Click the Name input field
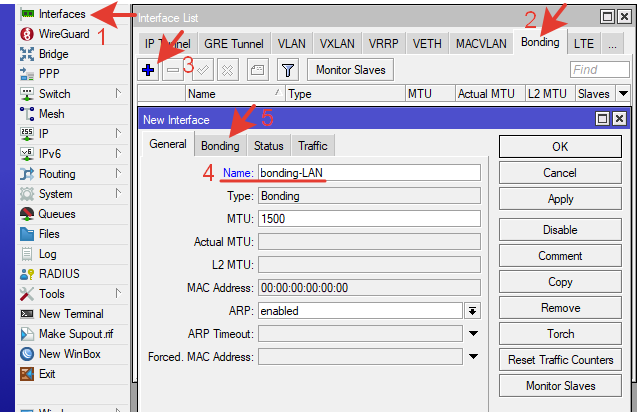This screenshot has height=412, width=637. click(368, 173)
